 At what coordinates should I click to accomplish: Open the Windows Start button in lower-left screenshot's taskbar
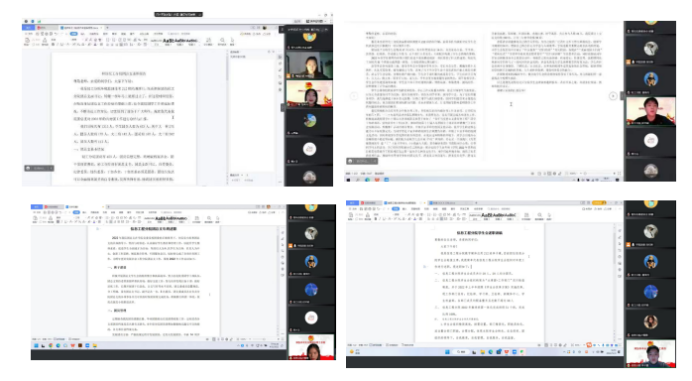[x=36, y=345]
